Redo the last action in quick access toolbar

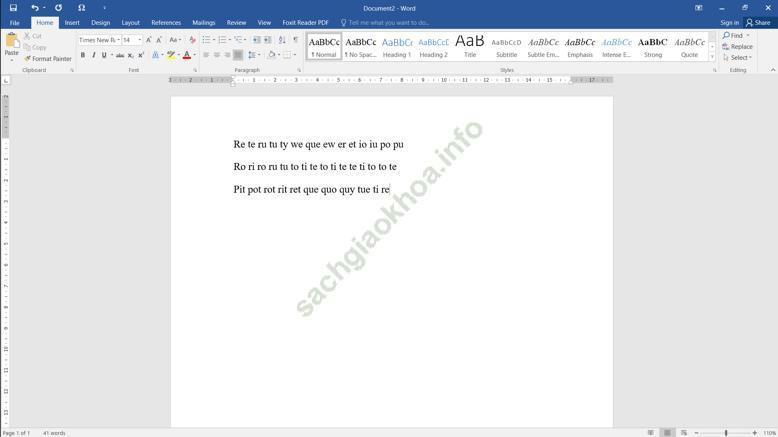pos(59,8)
